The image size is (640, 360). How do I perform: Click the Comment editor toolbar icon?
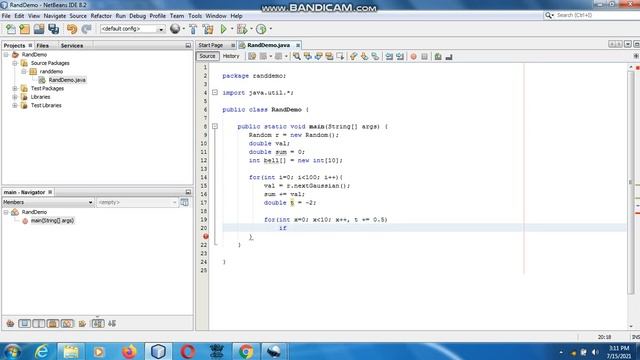pos(438,57)
